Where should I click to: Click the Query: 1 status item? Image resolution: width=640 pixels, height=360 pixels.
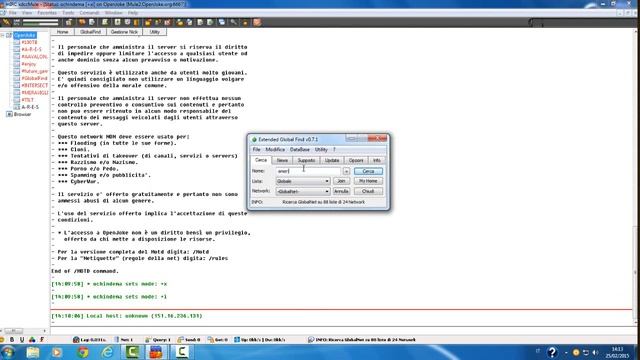tap(158, 340)
